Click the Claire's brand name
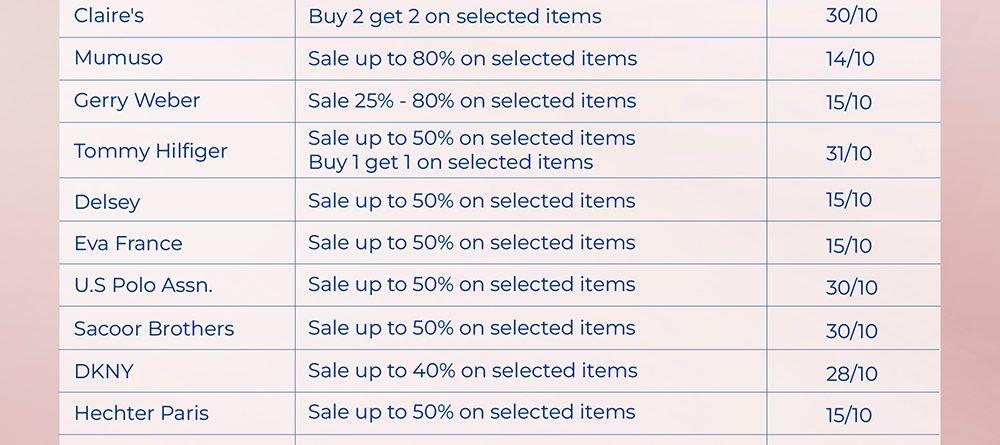Viewport: 1000px width, 445px height. pos(109,16)
